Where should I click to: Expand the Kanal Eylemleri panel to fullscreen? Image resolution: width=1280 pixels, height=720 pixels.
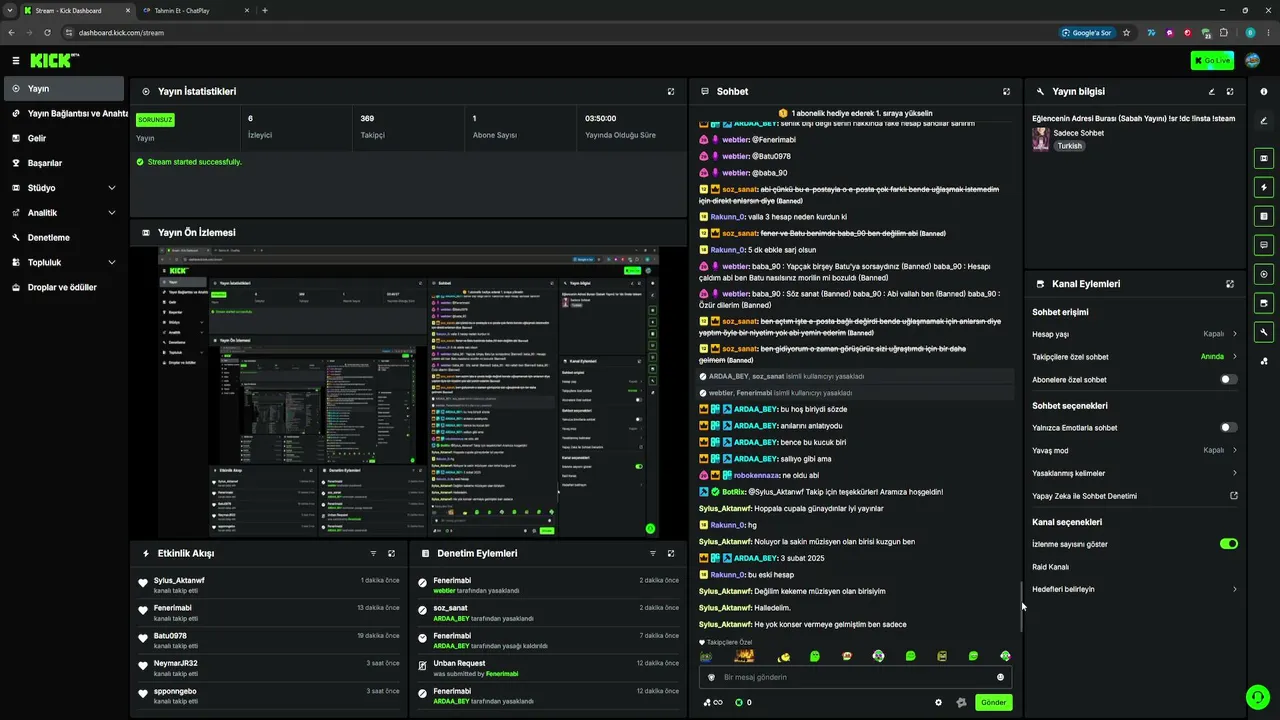coord(1230,284)
